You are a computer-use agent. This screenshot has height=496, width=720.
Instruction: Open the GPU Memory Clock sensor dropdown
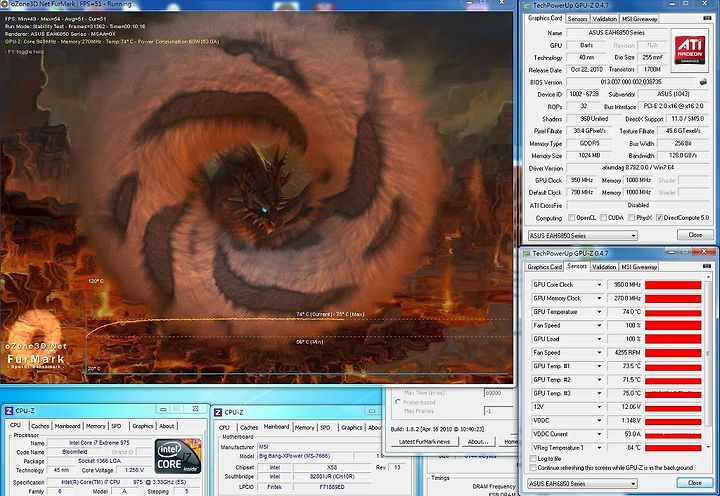pyautogui.click(x=599, y=299)
